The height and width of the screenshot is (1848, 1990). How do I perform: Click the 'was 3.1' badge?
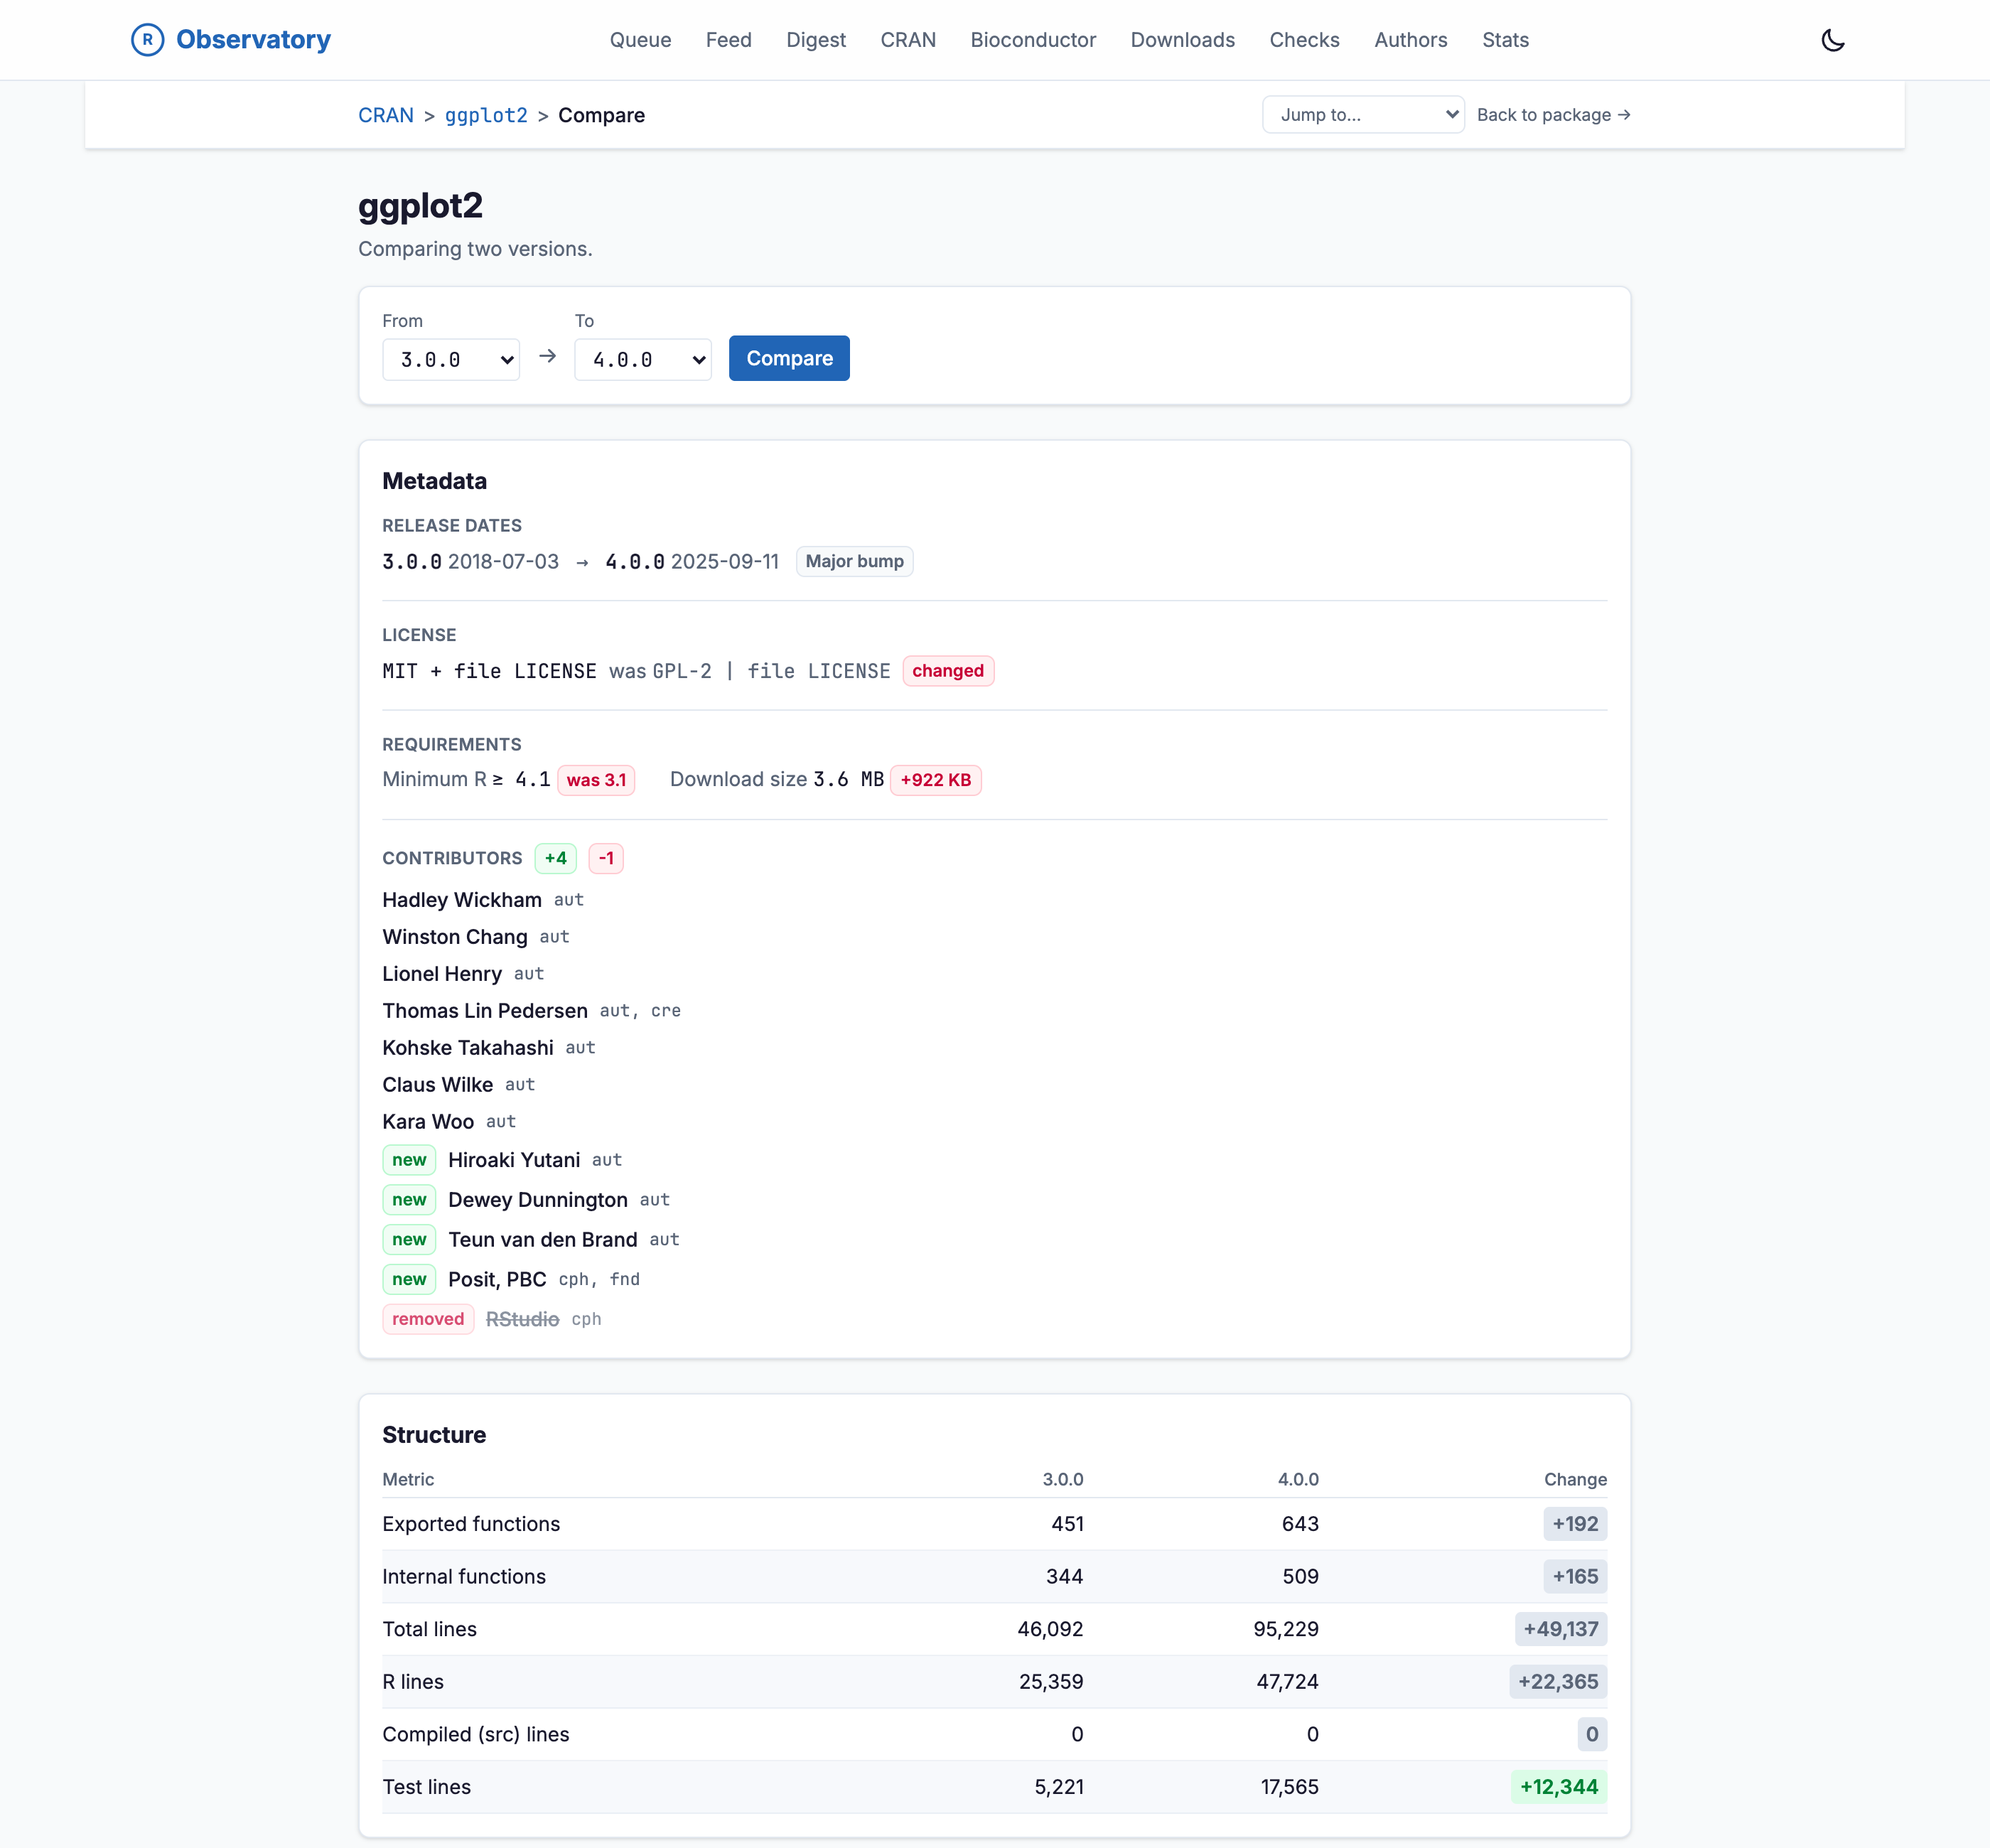(596, 780)
